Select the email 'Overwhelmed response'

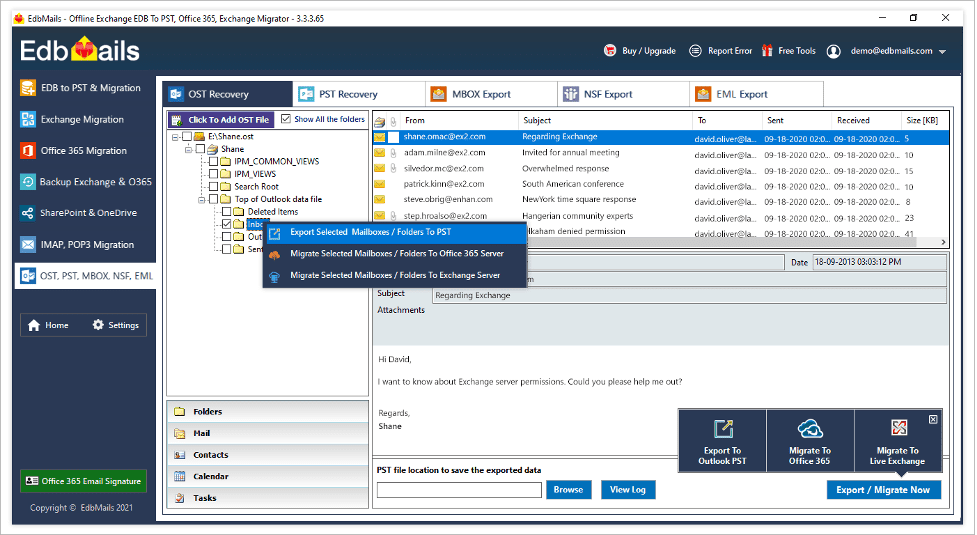pyautogui.click(x=660, y=169)
